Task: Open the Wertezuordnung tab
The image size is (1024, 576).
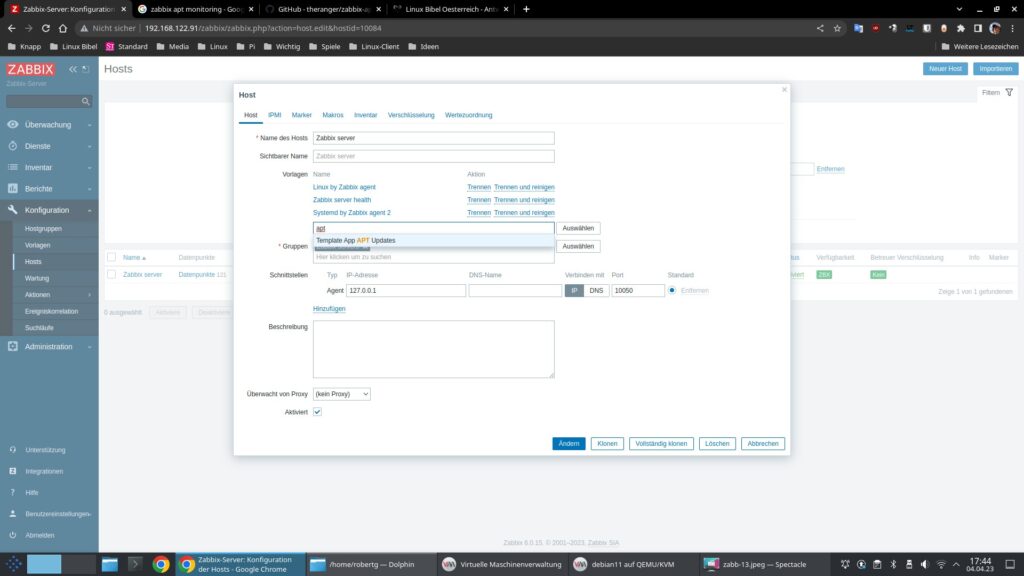Action: coord(469,115)
